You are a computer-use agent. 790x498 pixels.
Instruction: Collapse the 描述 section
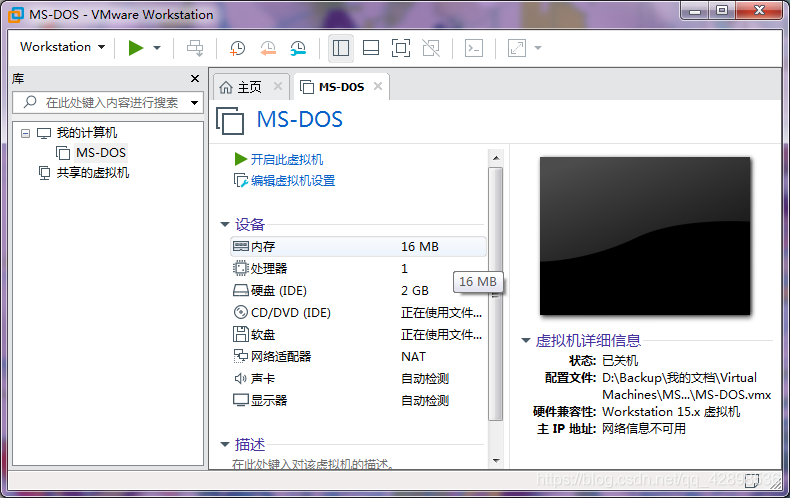click(x=225, y=444)
